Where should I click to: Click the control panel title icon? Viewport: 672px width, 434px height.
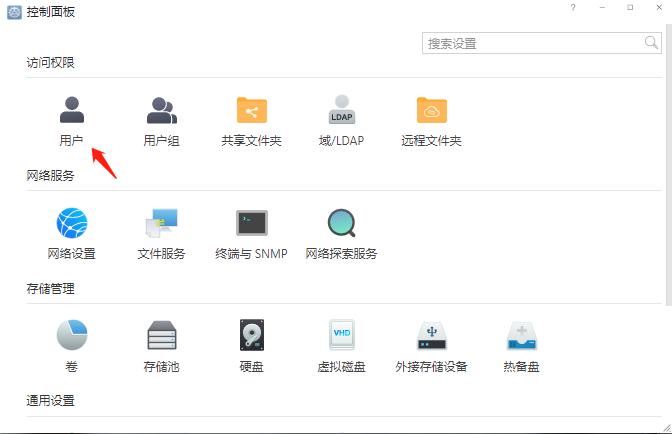(14, 12)
